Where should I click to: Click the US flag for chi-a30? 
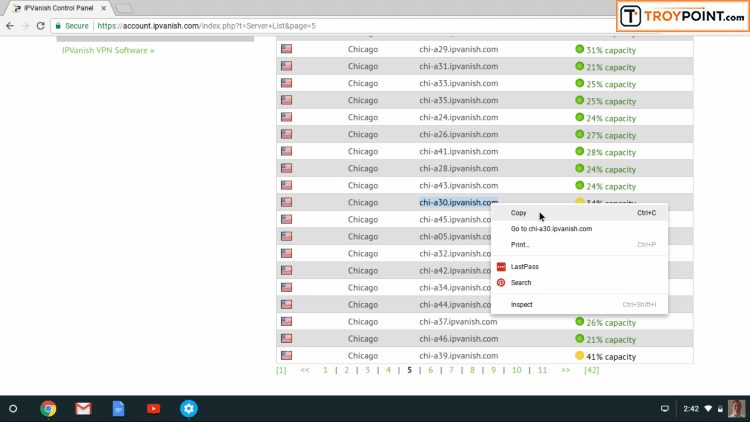[287, 202]
